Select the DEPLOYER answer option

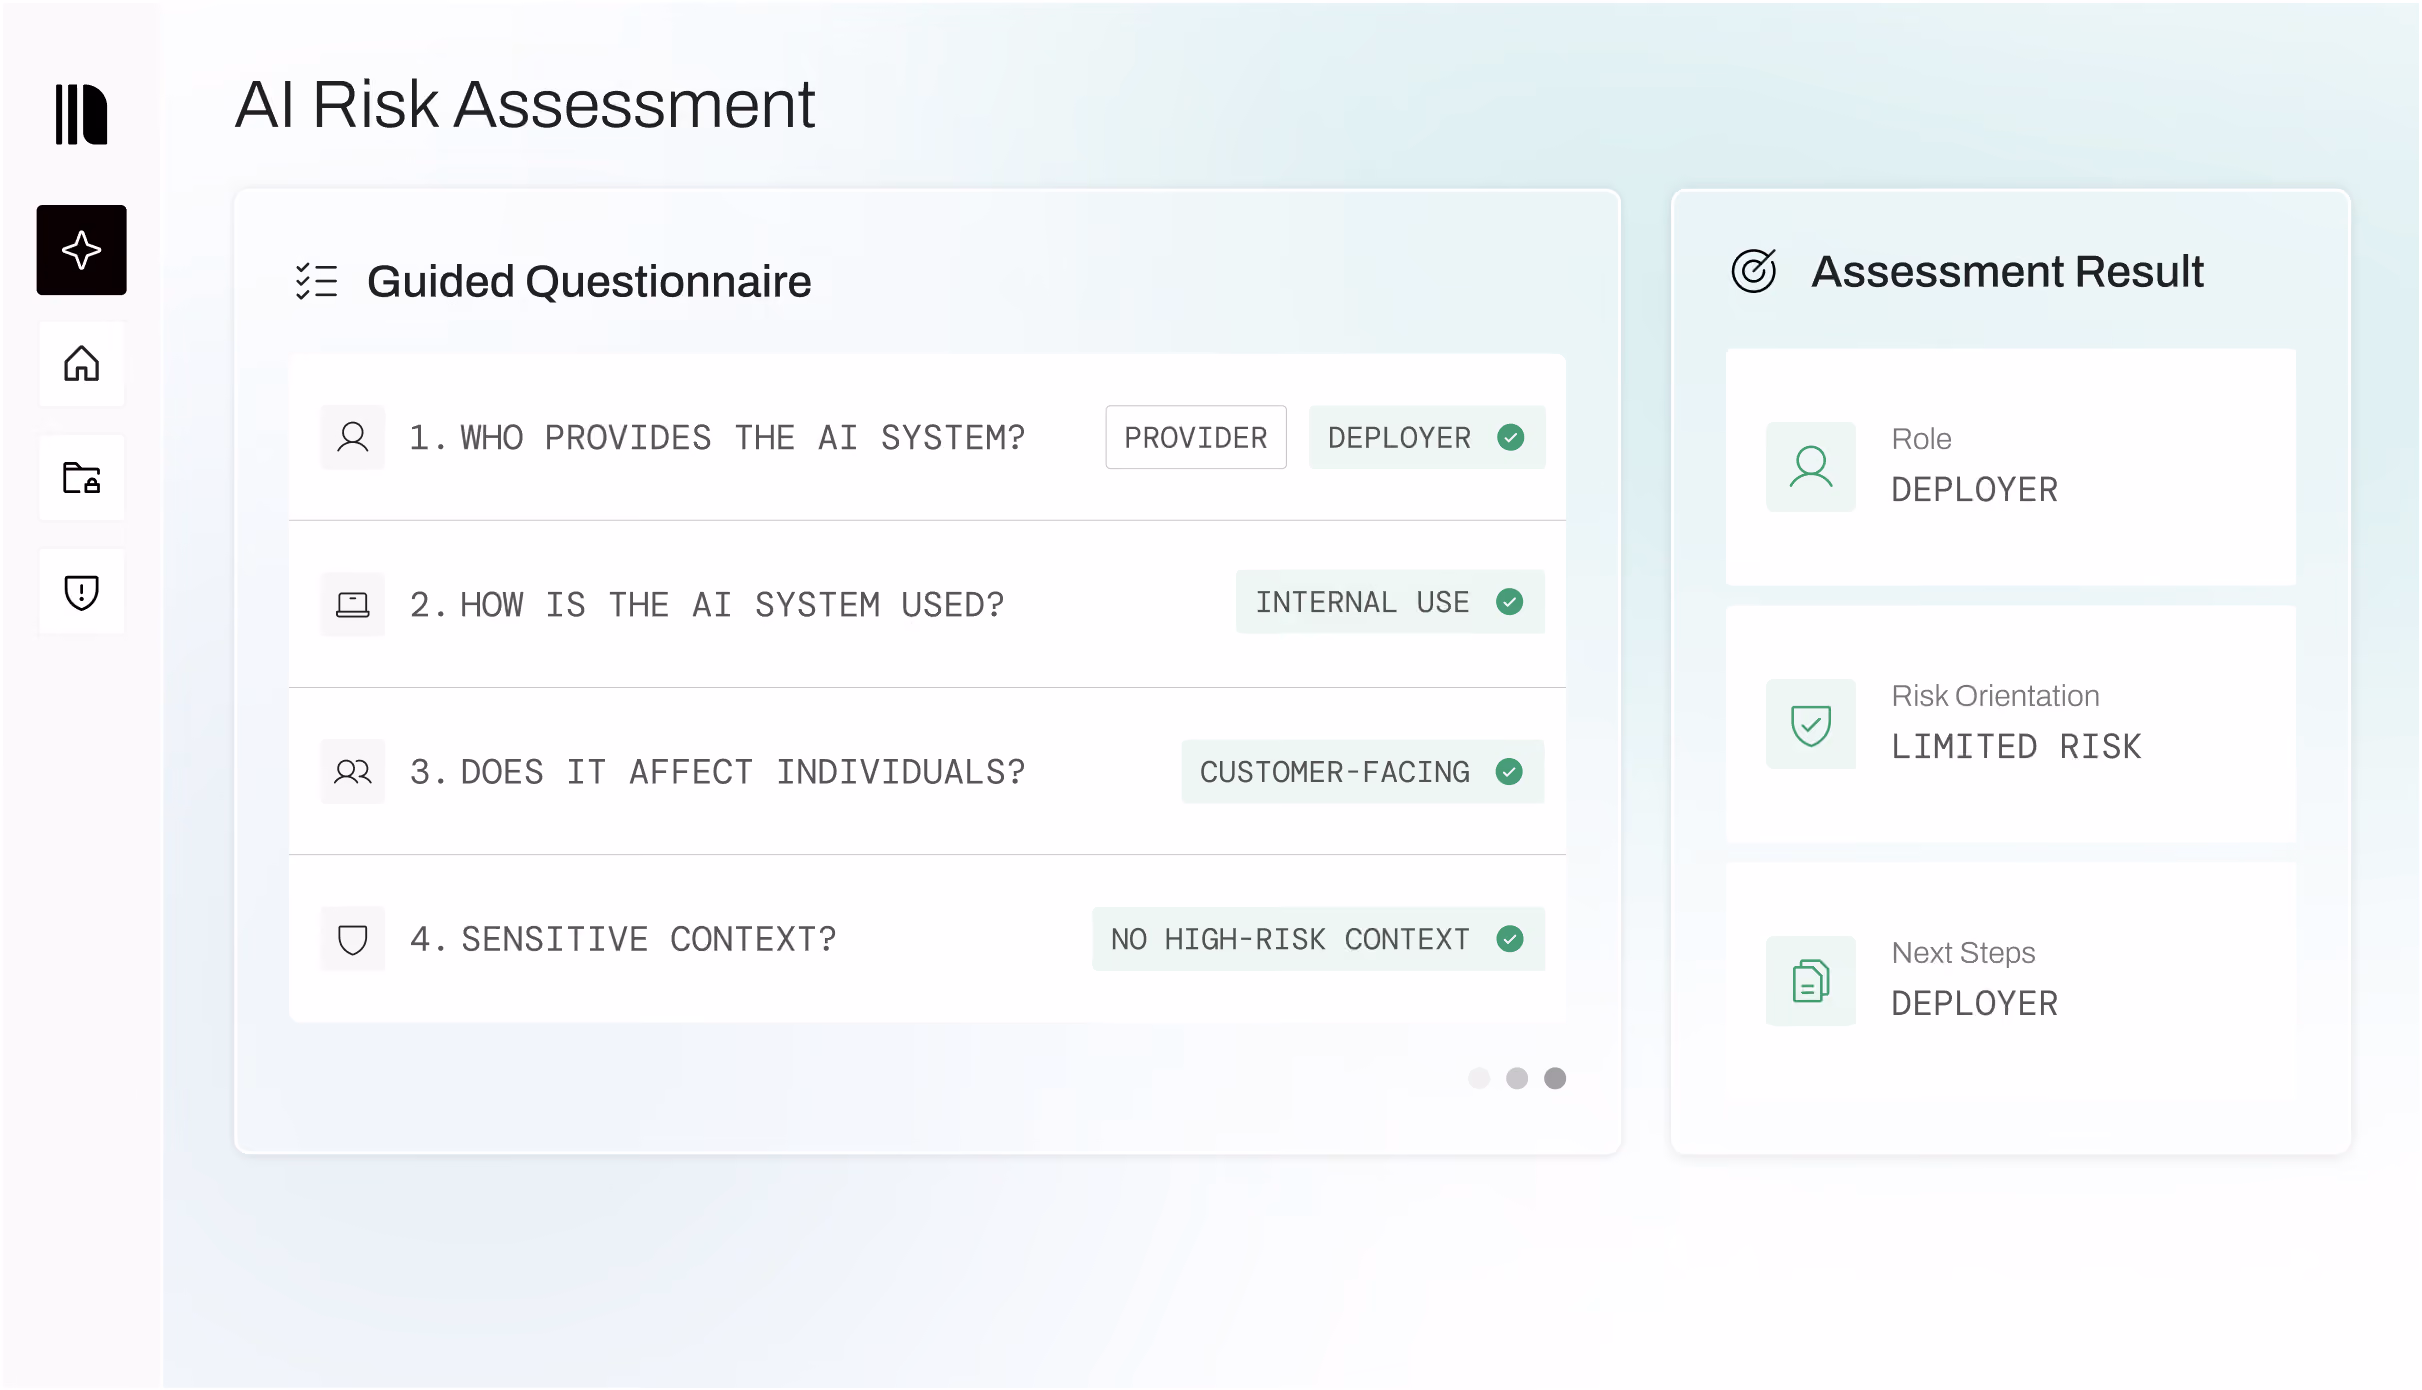tap(1427, 437)
